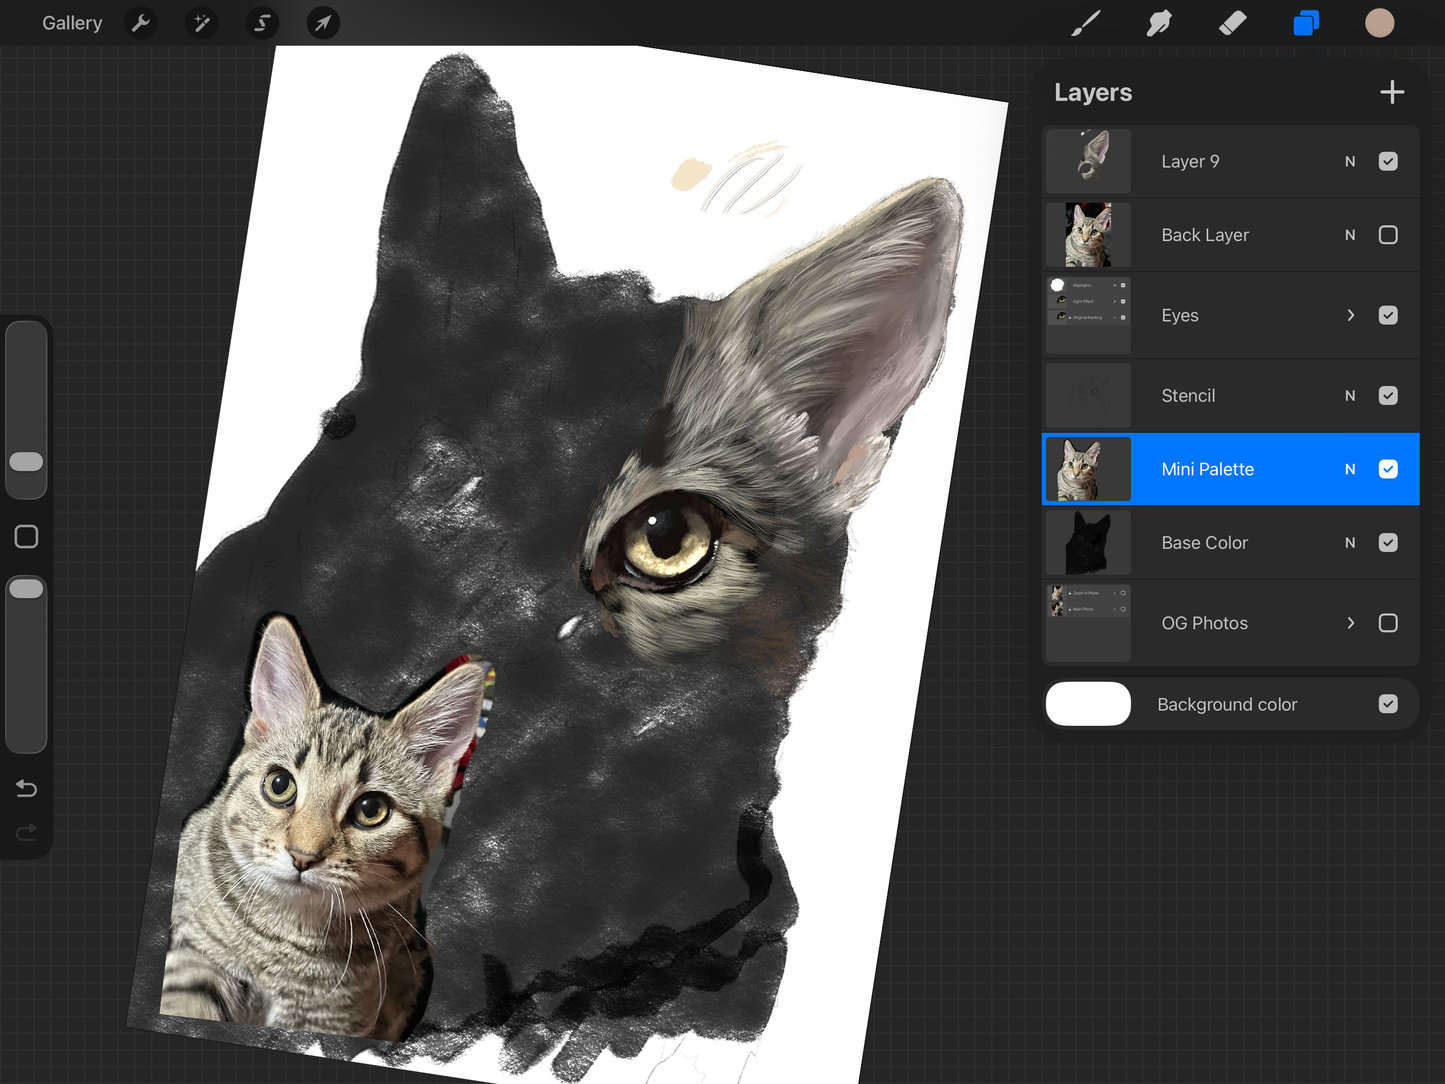Tap the square modify button on sidebar
Image resolution: width=1445 pixels, height=1084 pixels.
27,537
